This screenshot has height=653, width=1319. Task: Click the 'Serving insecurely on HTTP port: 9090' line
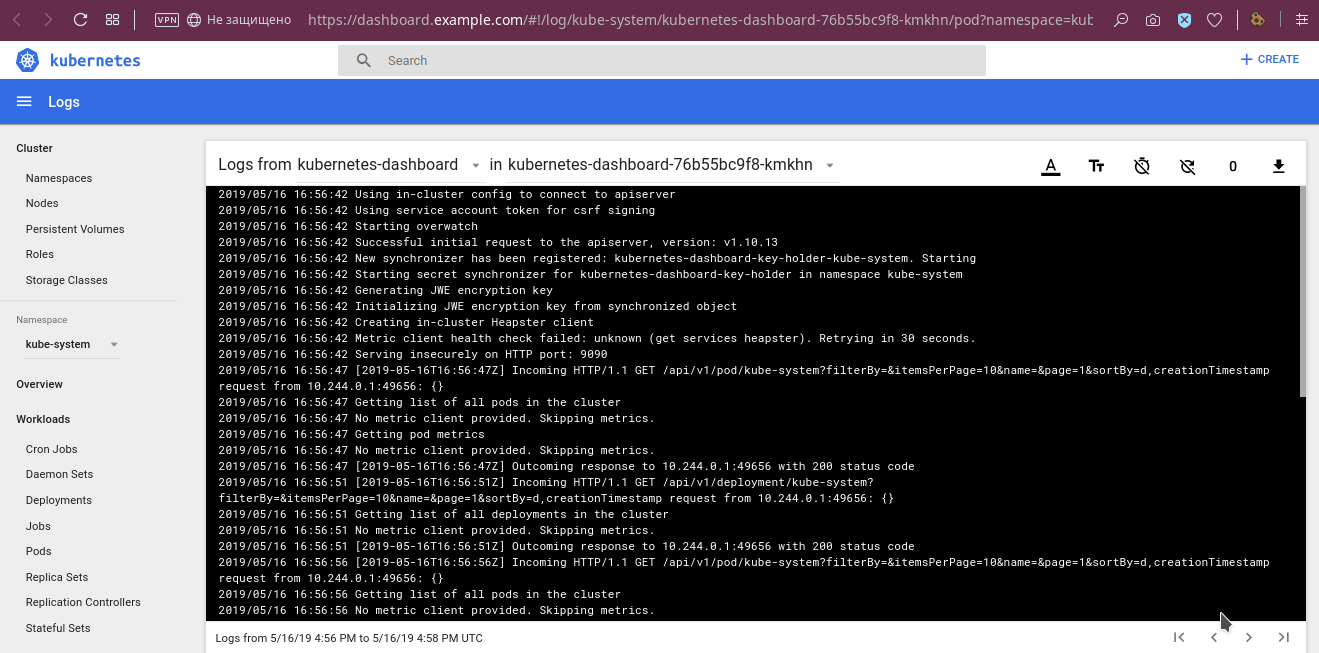coord(413,354)
